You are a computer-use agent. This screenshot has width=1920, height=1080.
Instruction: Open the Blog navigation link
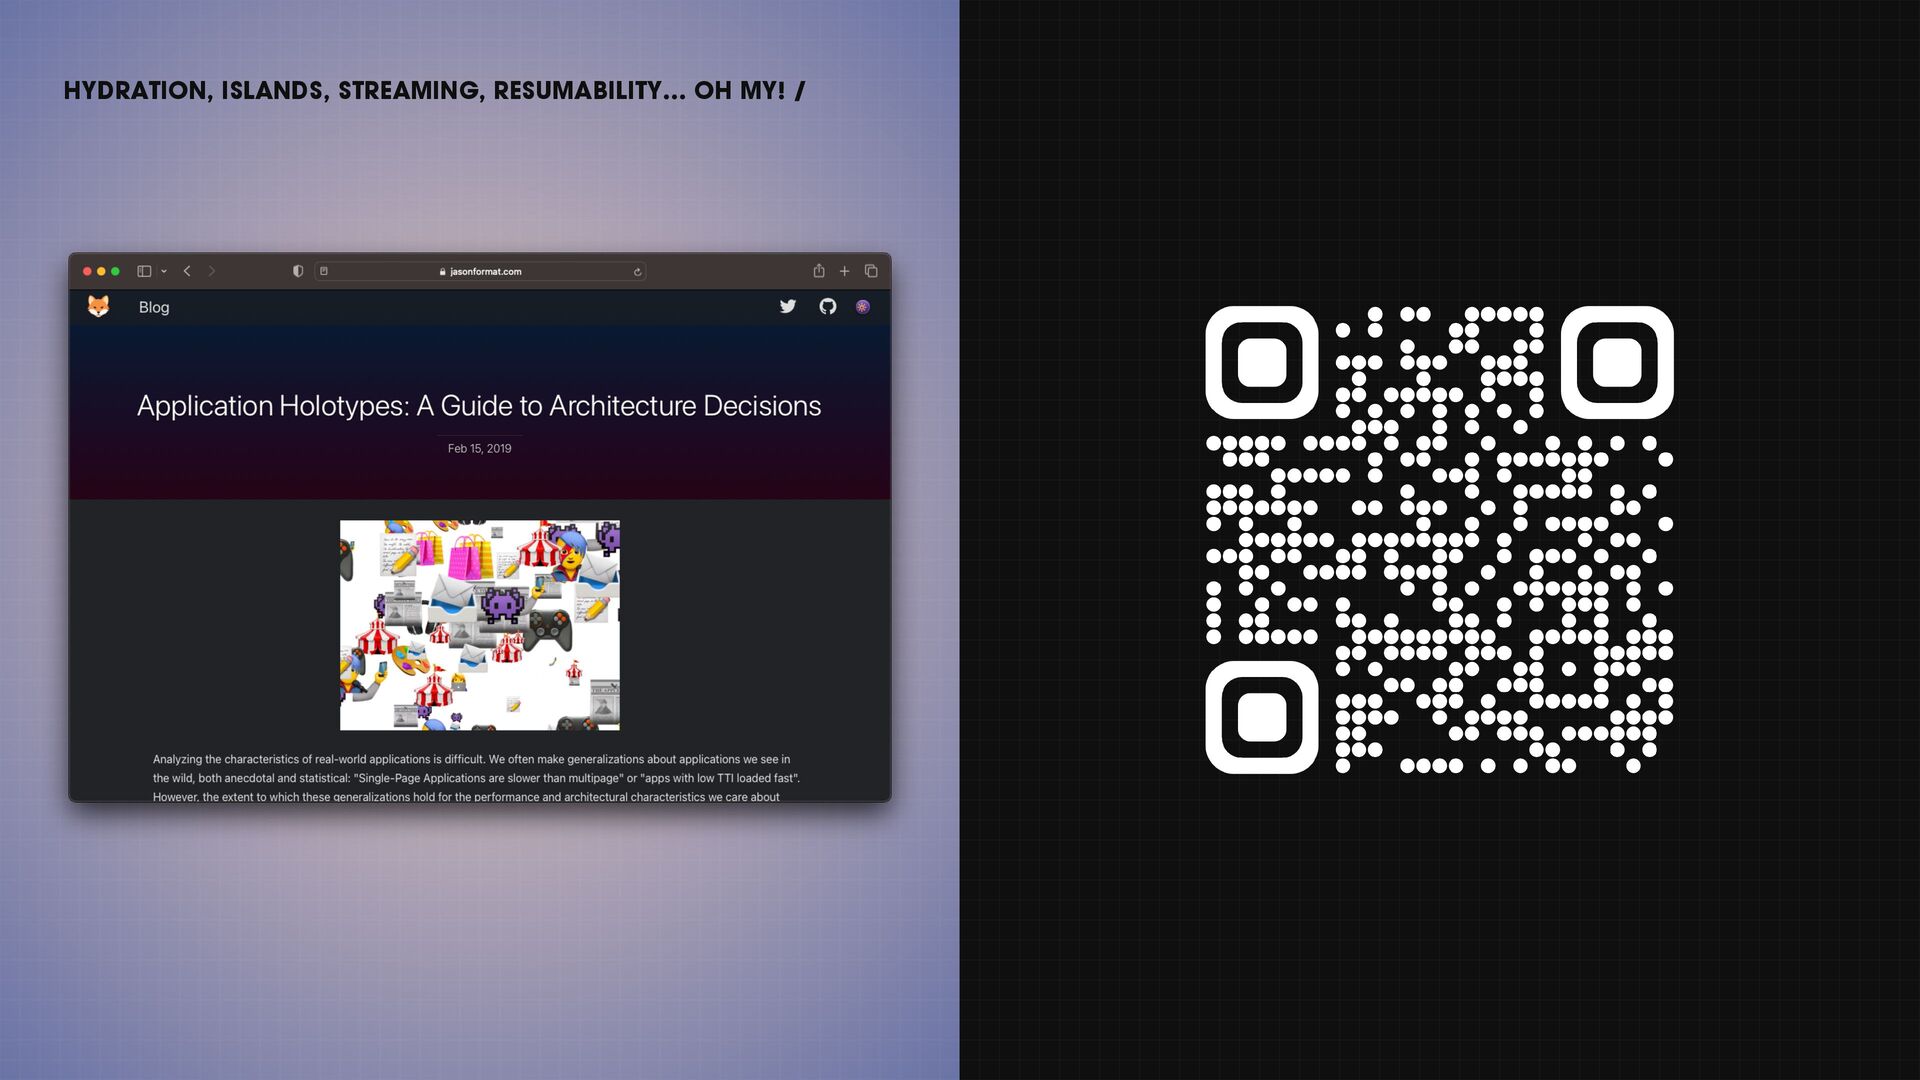pyautogui.click(x=154, y=307)
